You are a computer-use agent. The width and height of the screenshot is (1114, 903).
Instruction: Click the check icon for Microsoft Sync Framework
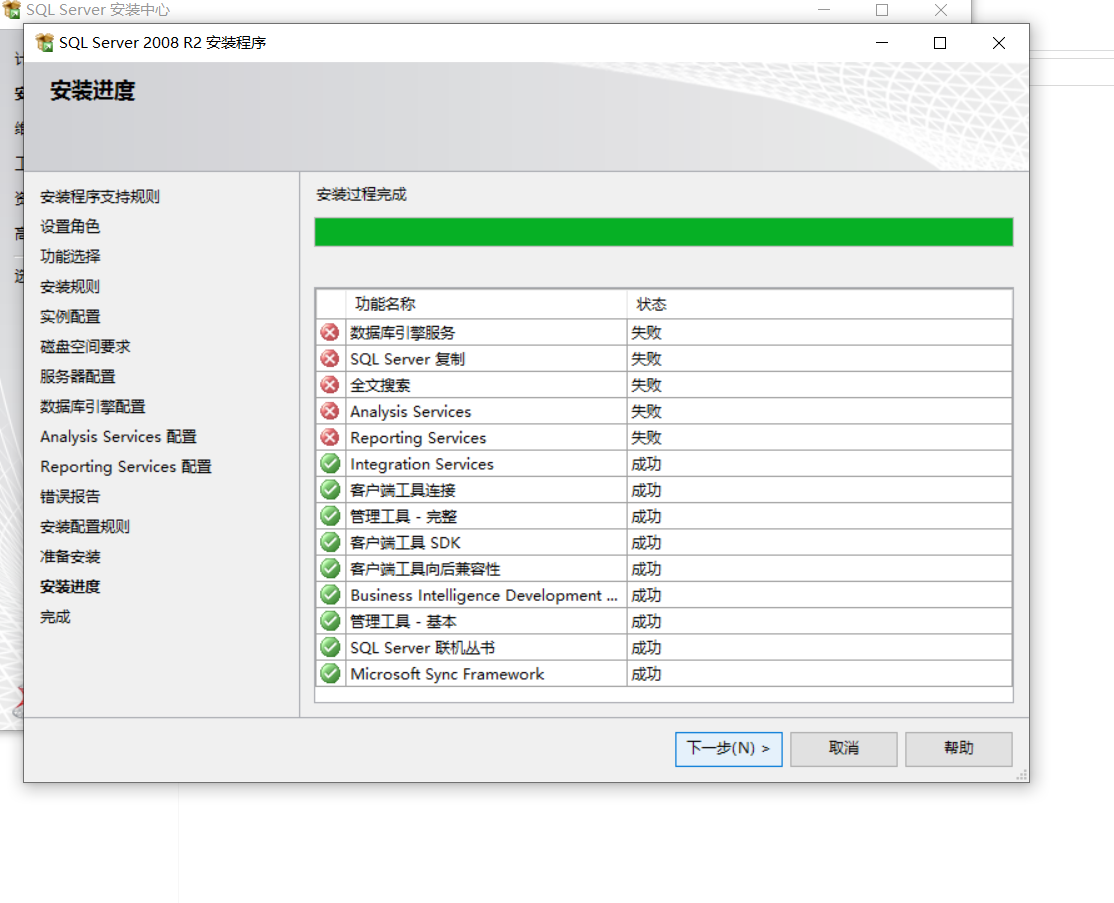pyautogui.click(x=330, y=674)
